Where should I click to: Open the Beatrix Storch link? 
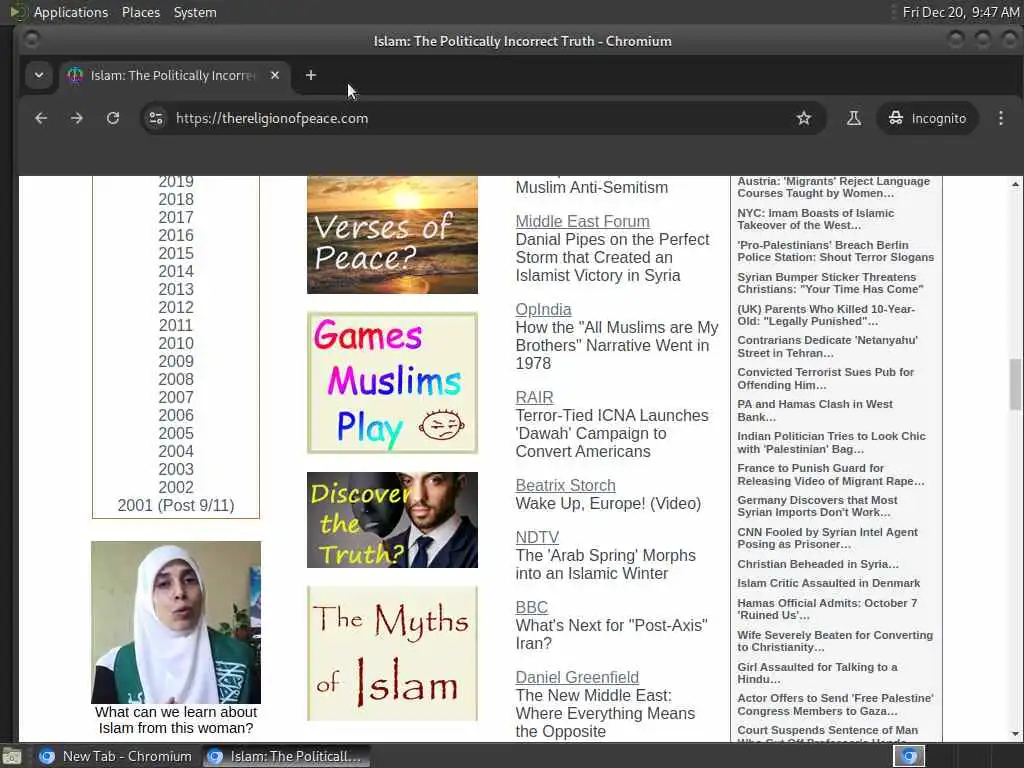click(566, 486)
